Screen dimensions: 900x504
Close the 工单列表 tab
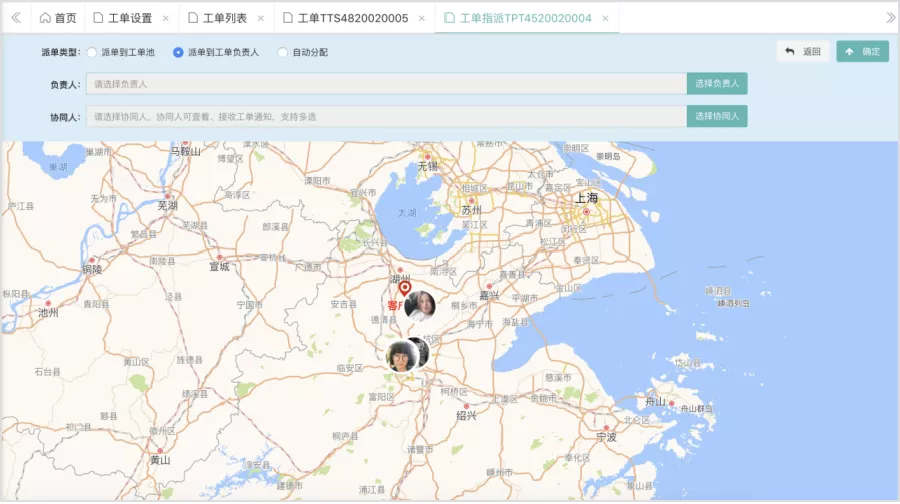[x=261, y=18]
